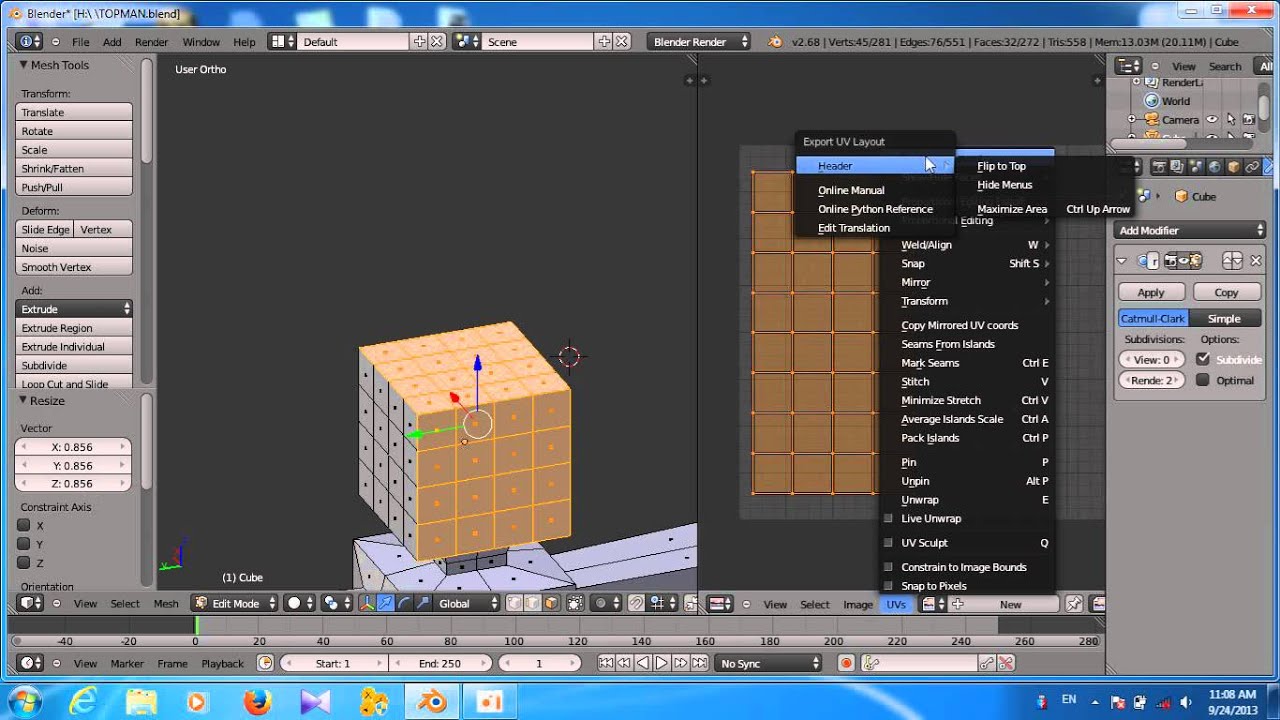This screenshot has width=1280, height=720.
Task: Collapse the modifier panel with its triangle
Action: (x=1122, y=261)
